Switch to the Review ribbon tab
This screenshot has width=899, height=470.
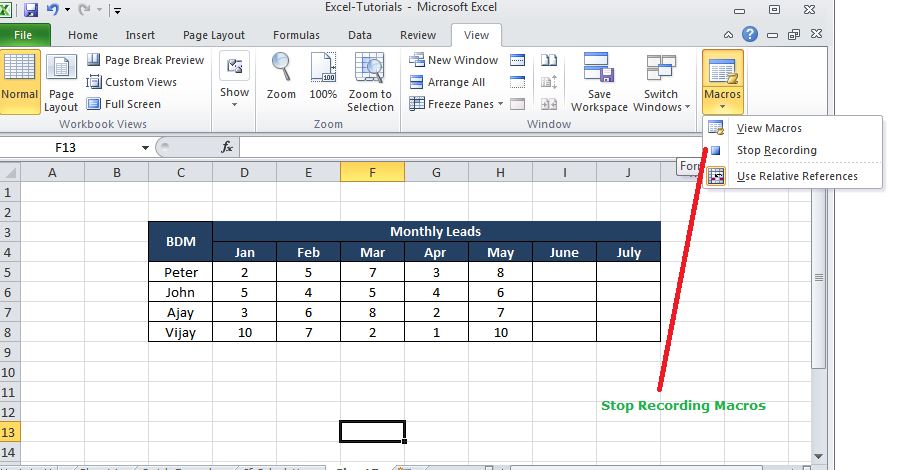[x=418, y=35]
